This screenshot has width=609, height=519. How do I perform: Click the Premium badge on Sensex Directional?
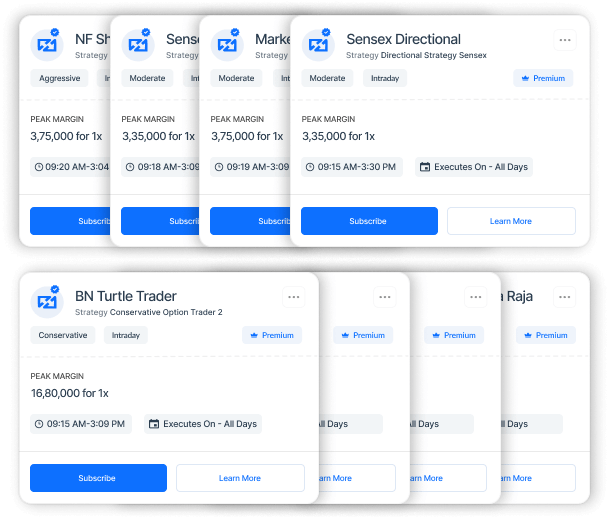[543, 78]
